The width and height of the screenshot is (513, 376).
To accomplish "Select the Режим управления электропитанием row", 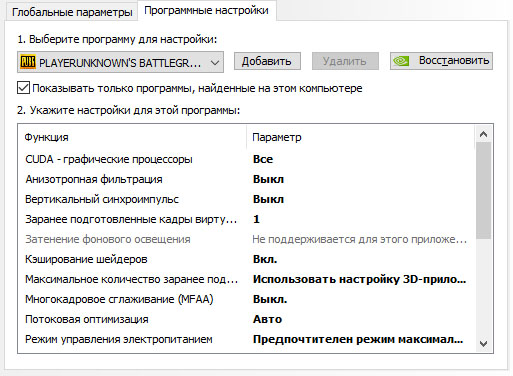I will [x=247, y=339].
